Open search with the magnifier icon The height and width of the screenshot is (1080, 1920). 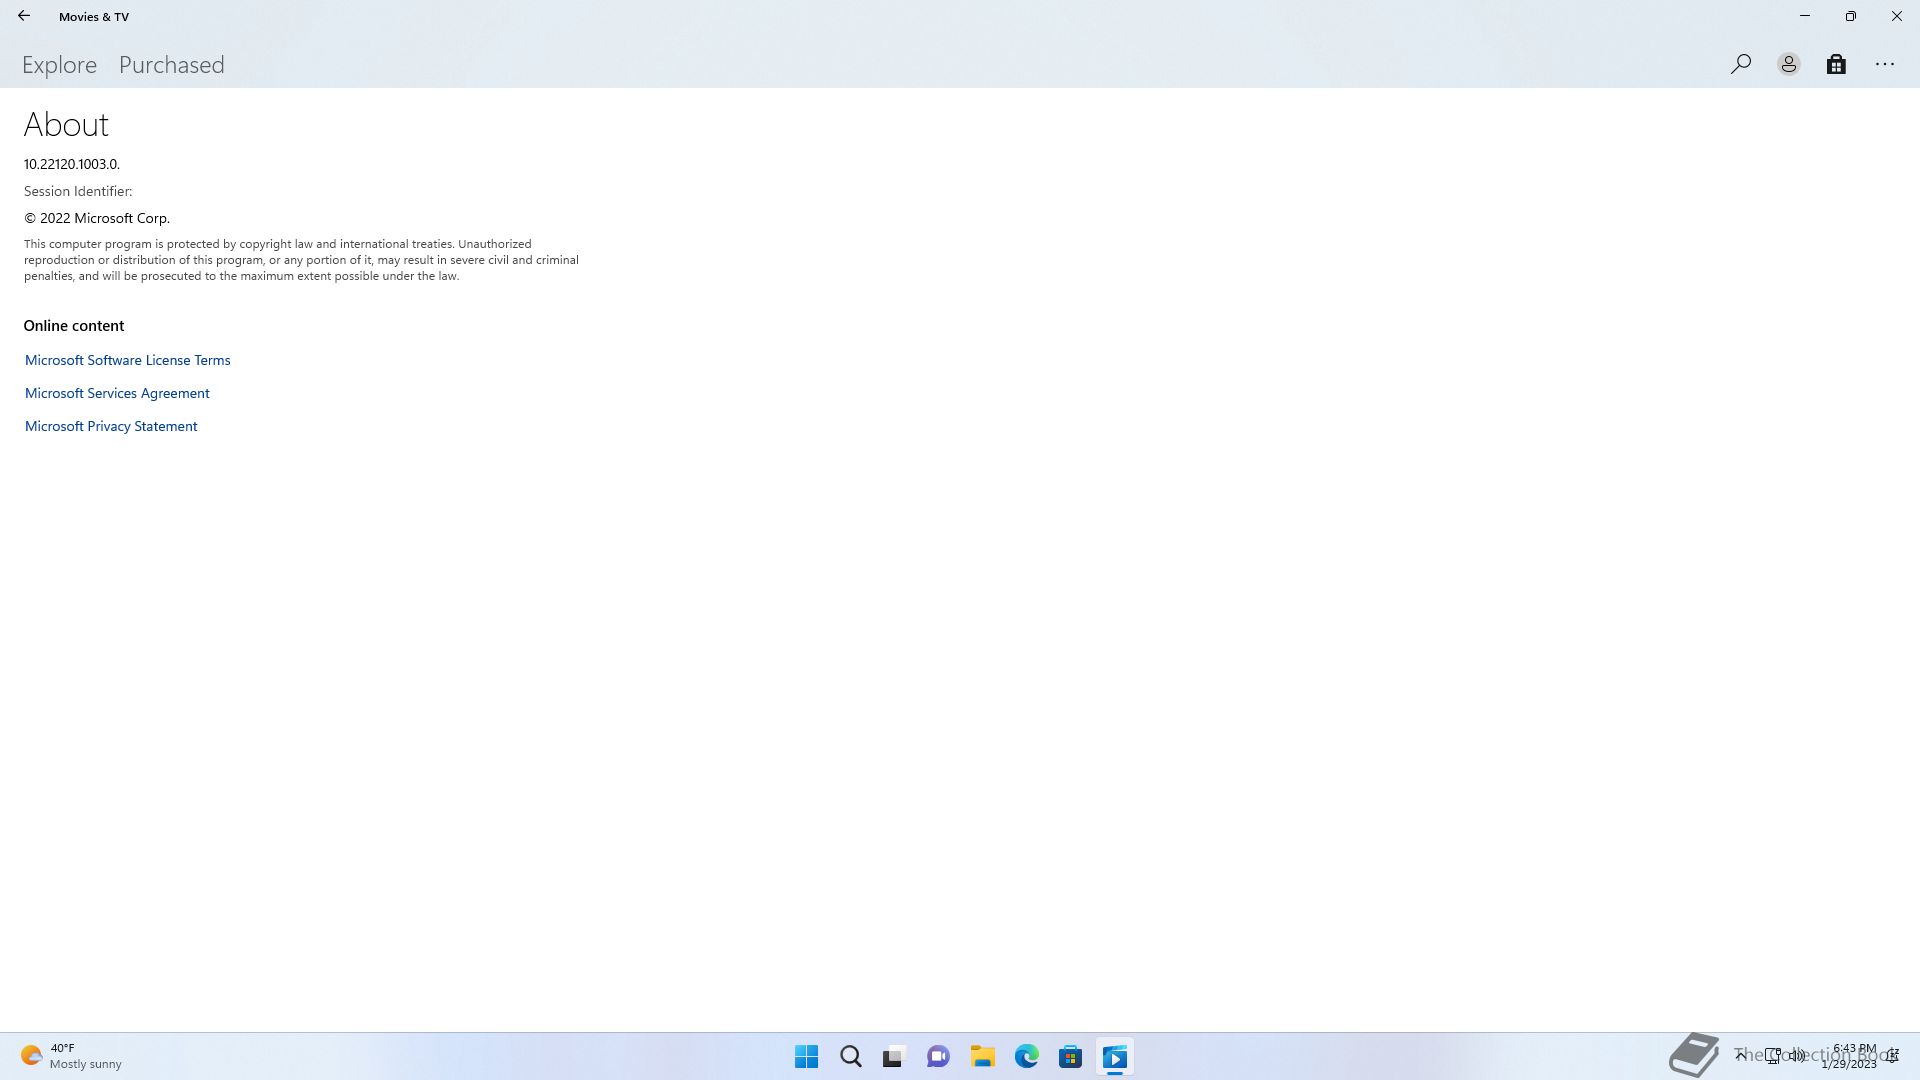click(x=1740, y=64)
